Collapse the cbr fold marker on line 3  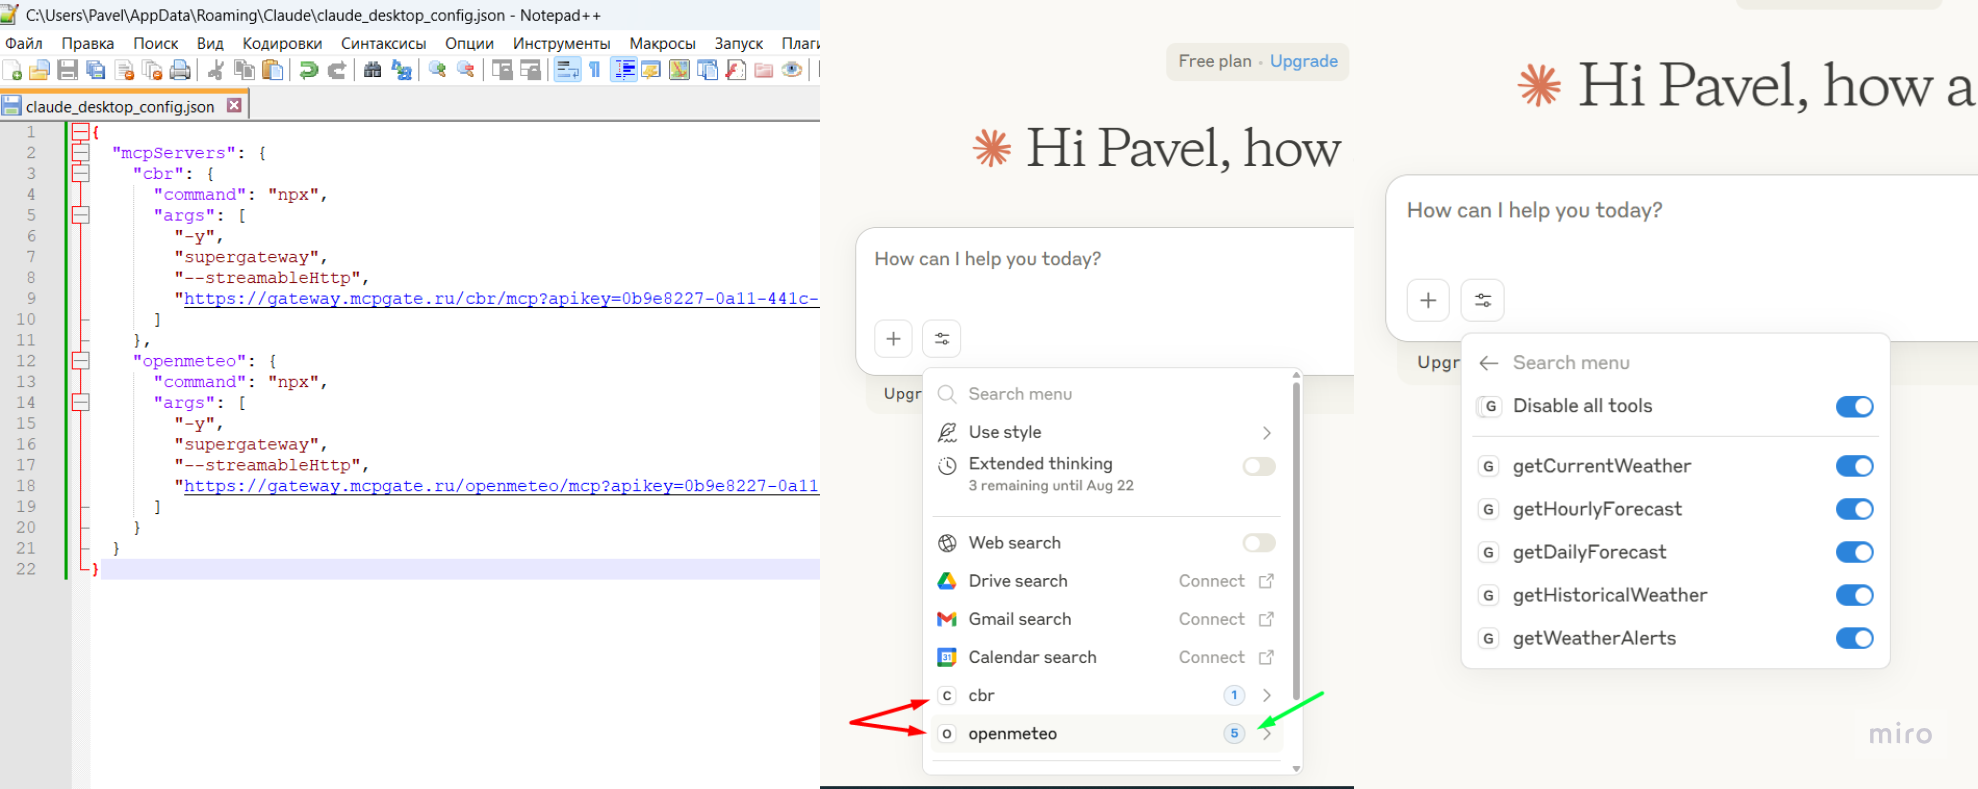[80, 174]
